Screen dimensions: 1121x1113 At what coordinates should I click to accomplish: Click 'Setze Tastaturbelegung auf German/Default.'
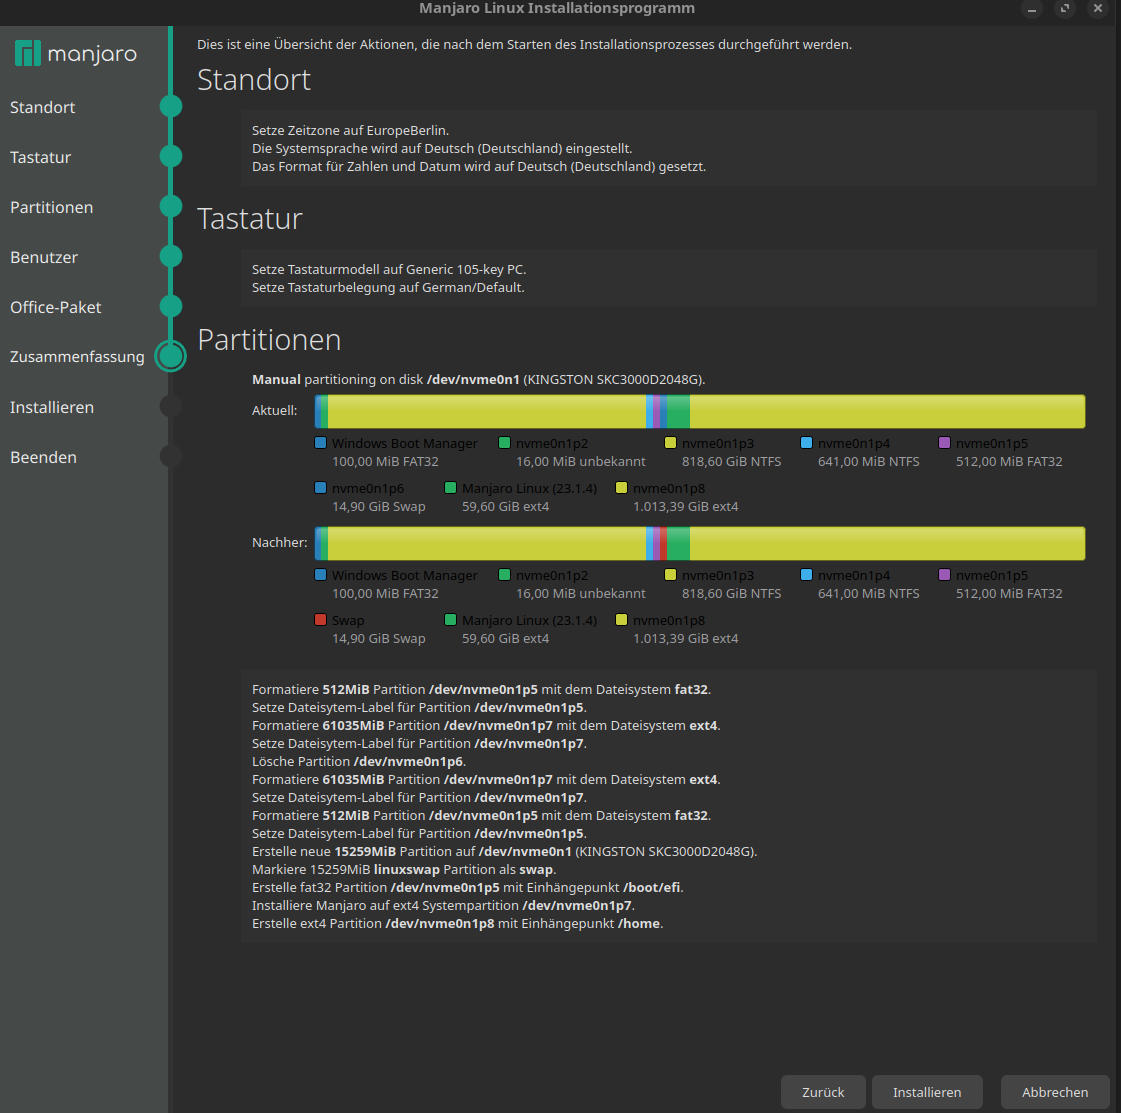tap(388, 287)
